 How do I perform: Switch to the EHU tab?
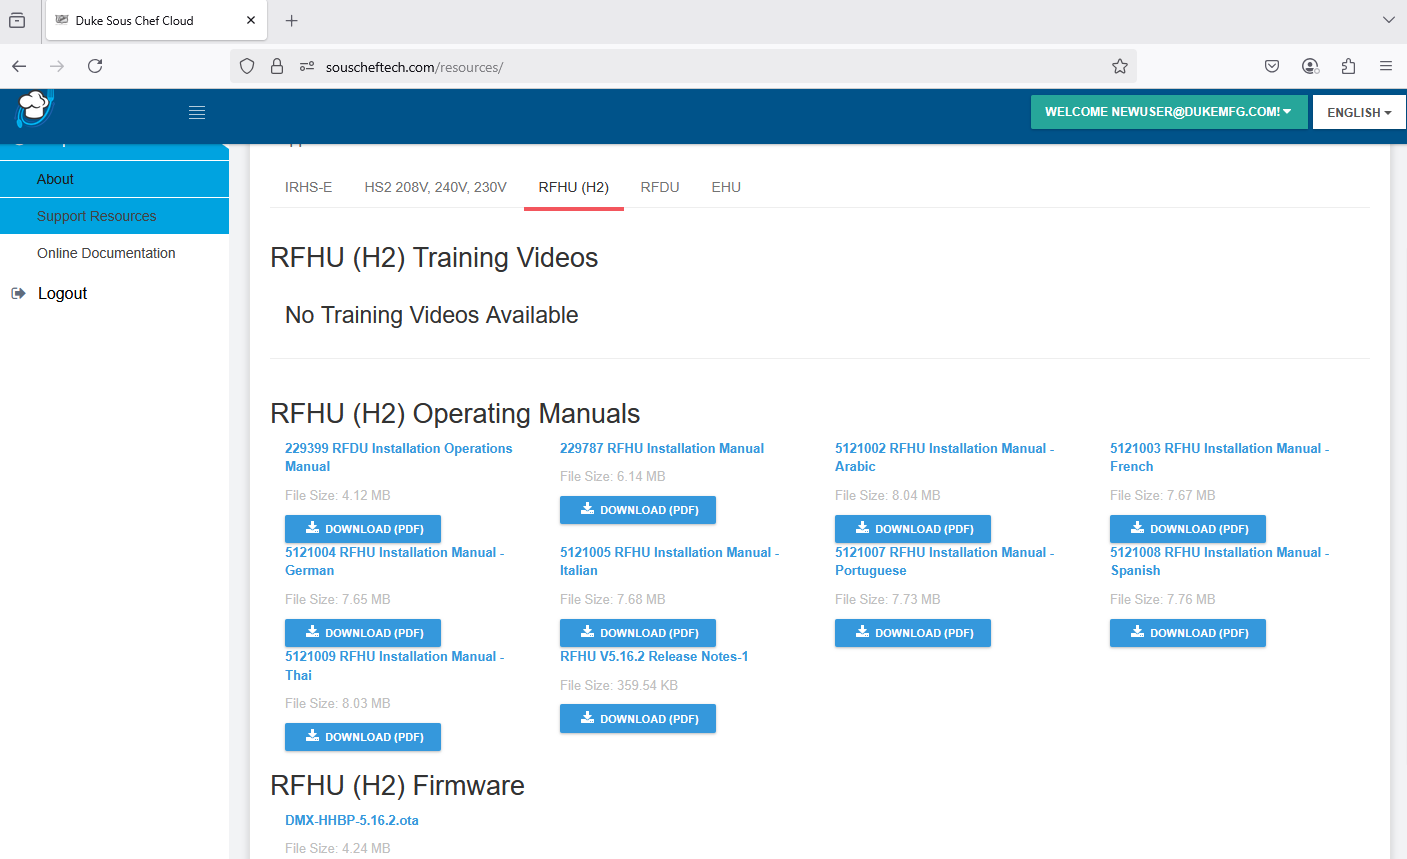(x=726, y=187)
